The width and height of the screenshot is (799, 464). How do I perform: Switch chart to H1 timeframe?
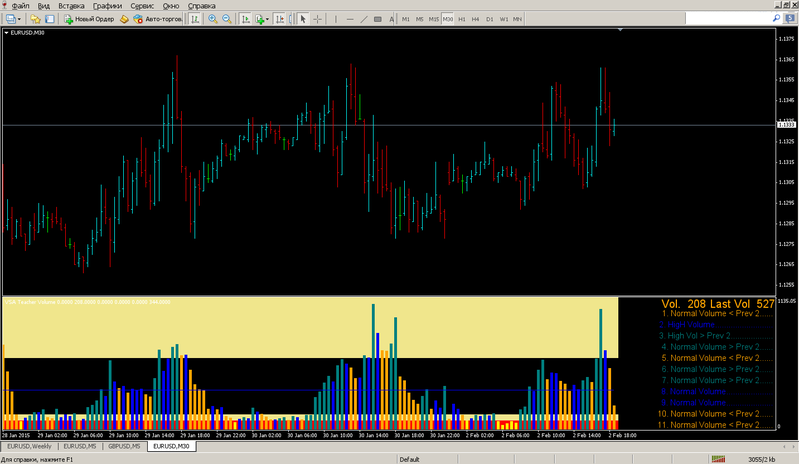[x=462, y=19]
